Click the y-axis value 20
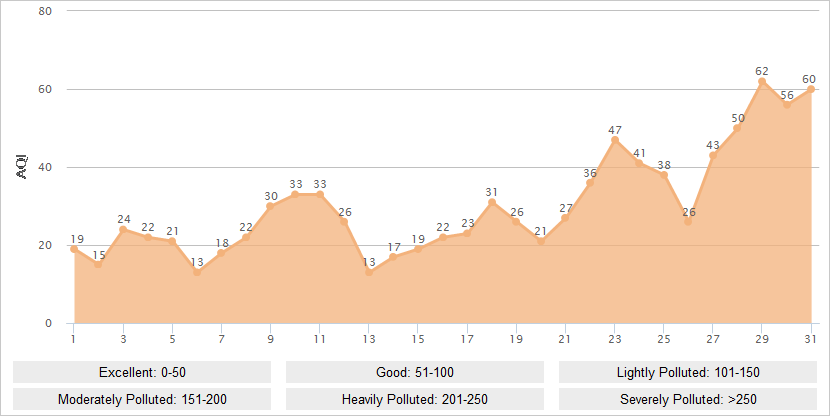Image resolution: width=830 pixels, height=416 pixels. click(45, 245)
